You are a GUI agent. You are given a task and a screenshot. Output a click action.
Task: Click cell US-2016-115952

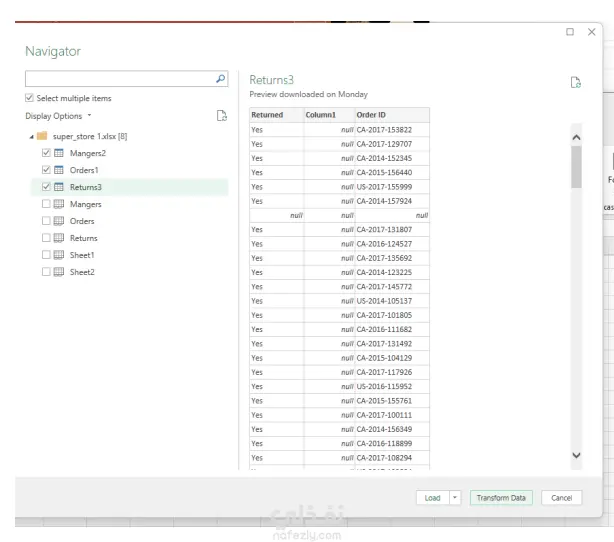coord(392,386)
